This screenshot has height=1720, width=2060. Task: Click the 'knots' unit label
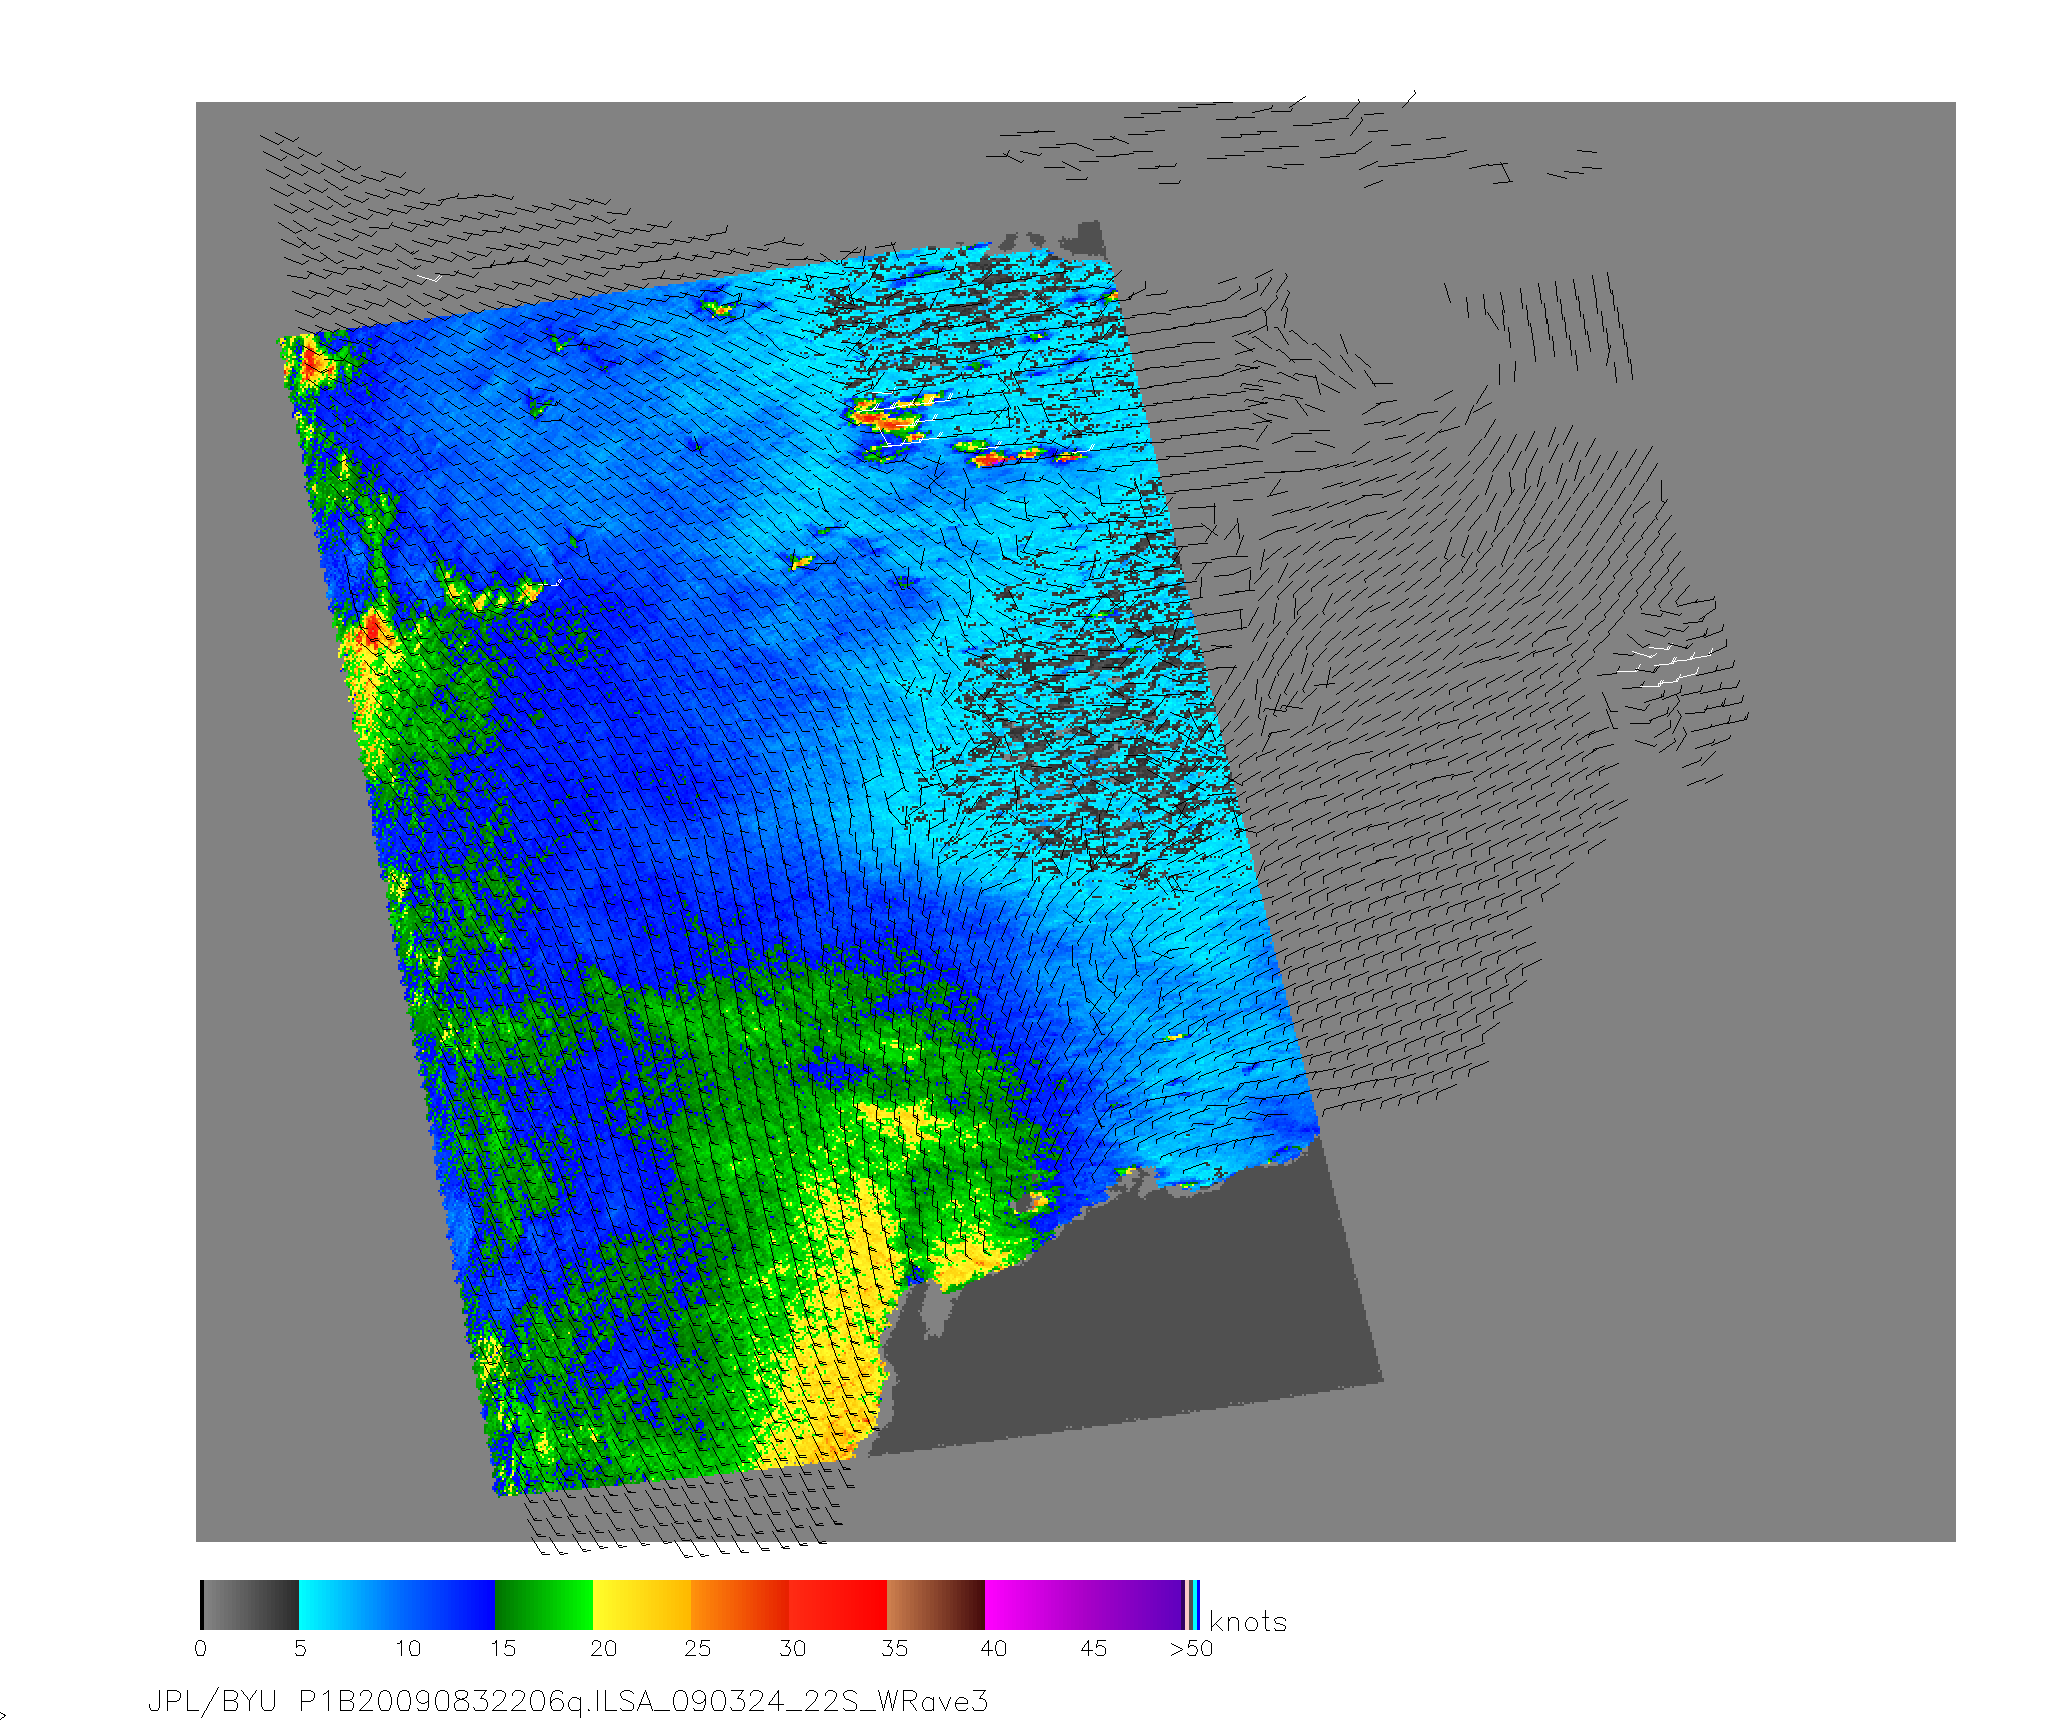[x=1248, y=1621]
